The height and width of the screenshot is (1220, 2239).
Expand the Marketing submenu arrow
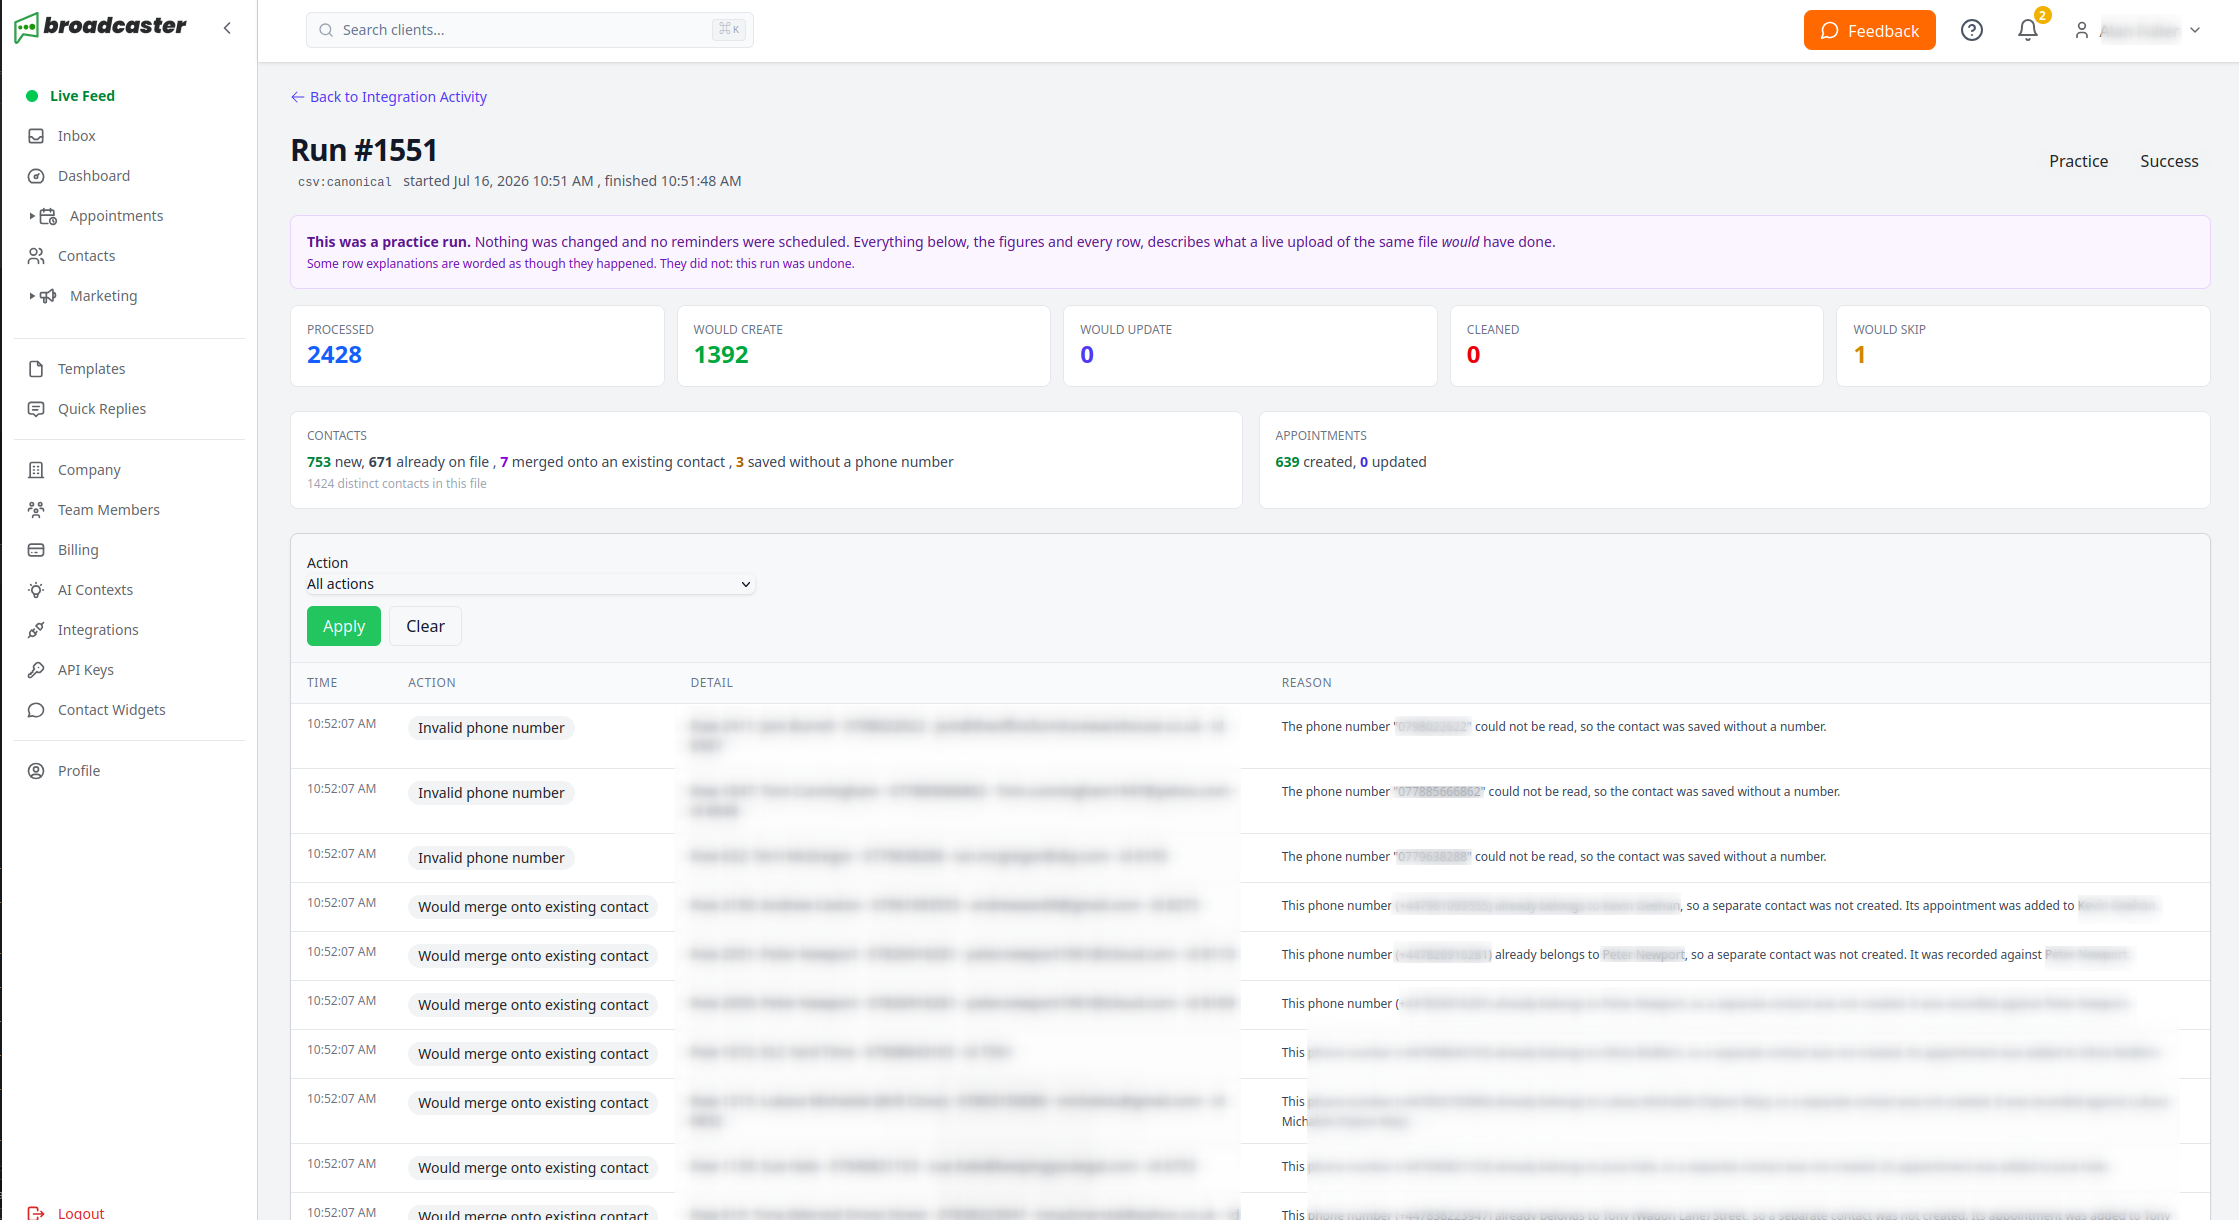[x=32, y=296]
